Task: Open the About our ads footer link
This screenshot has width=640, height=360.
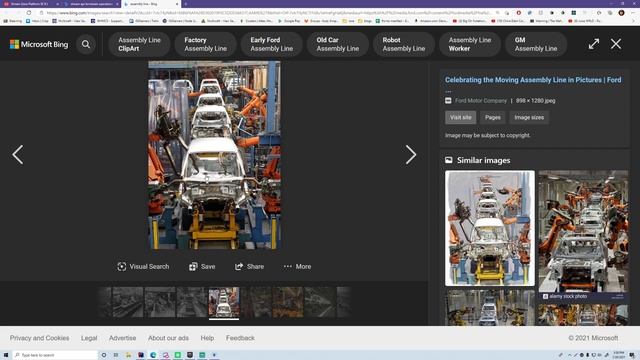Action: pos(168,338)
